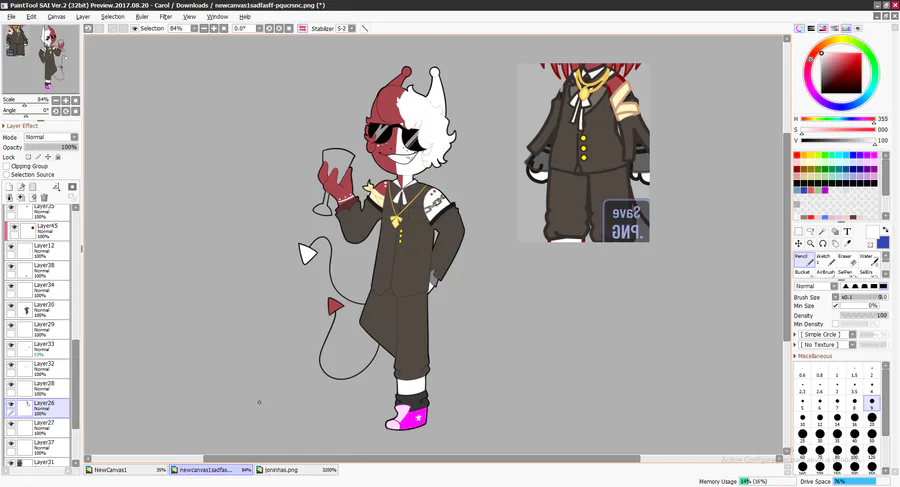The width and height of the screenshot is (900, 487).
Task: Zoom in using Navigator plus button
Action: (x=65, y=100)
